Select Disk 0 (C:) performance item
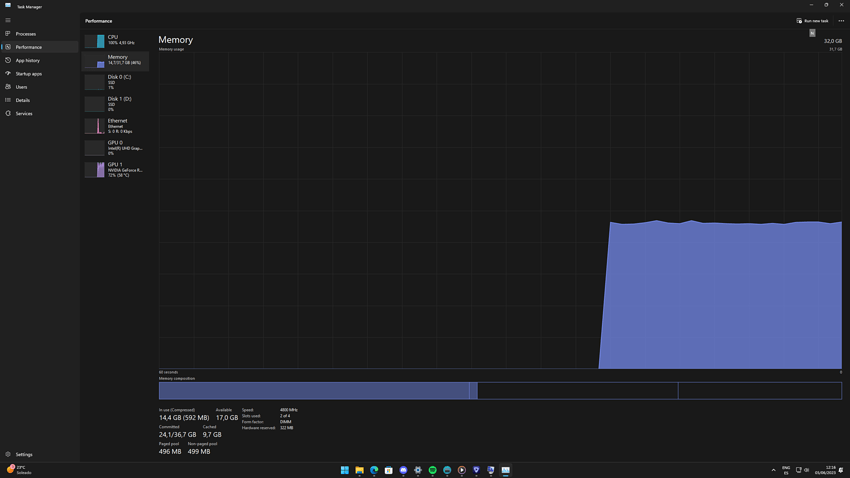The width and height of the screenshot is (850, 478). 115,82
